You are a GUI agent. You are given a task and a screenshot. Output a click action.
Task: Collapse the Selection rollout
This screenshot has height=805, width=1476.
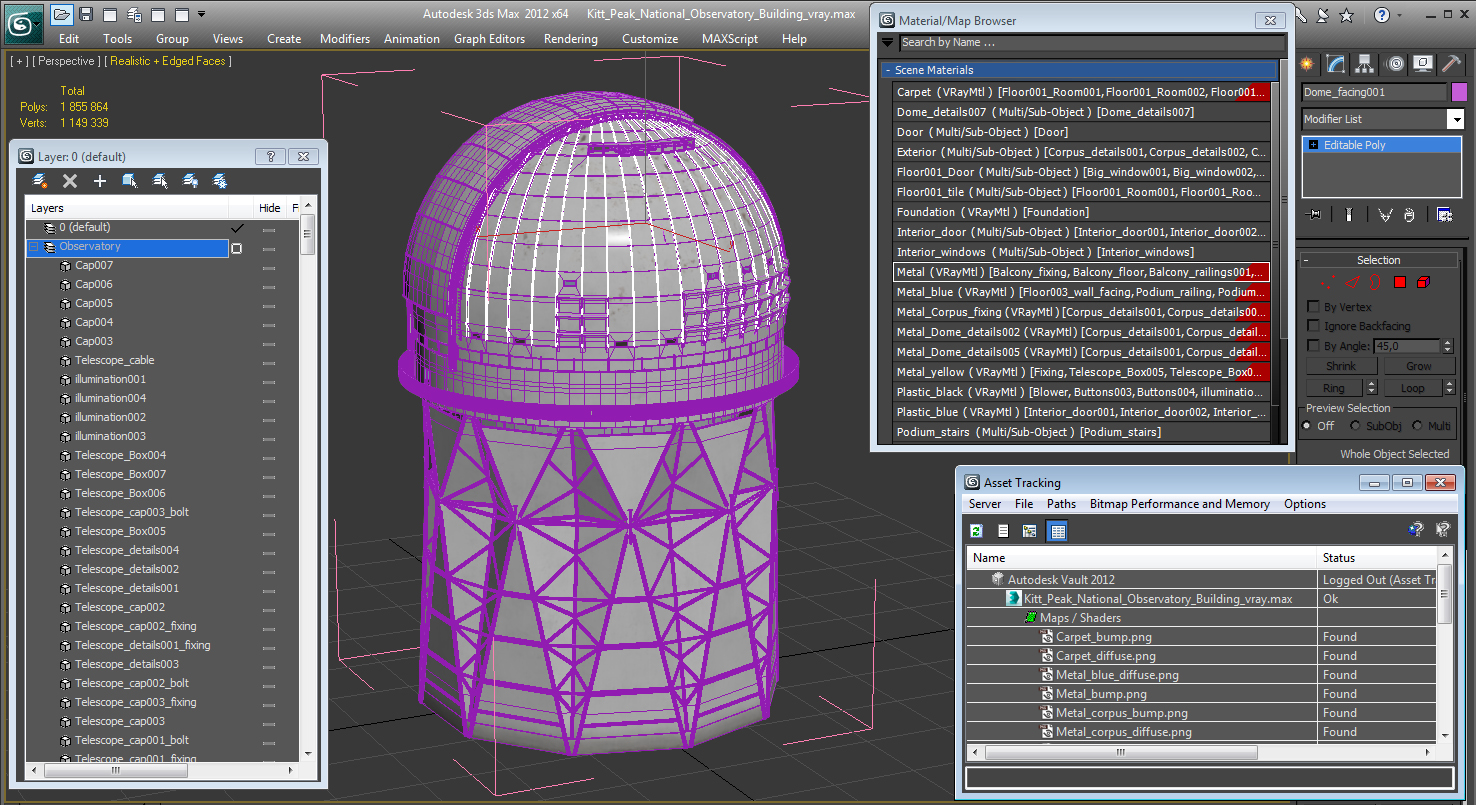pyautogui.click(x=1306, y=261)
